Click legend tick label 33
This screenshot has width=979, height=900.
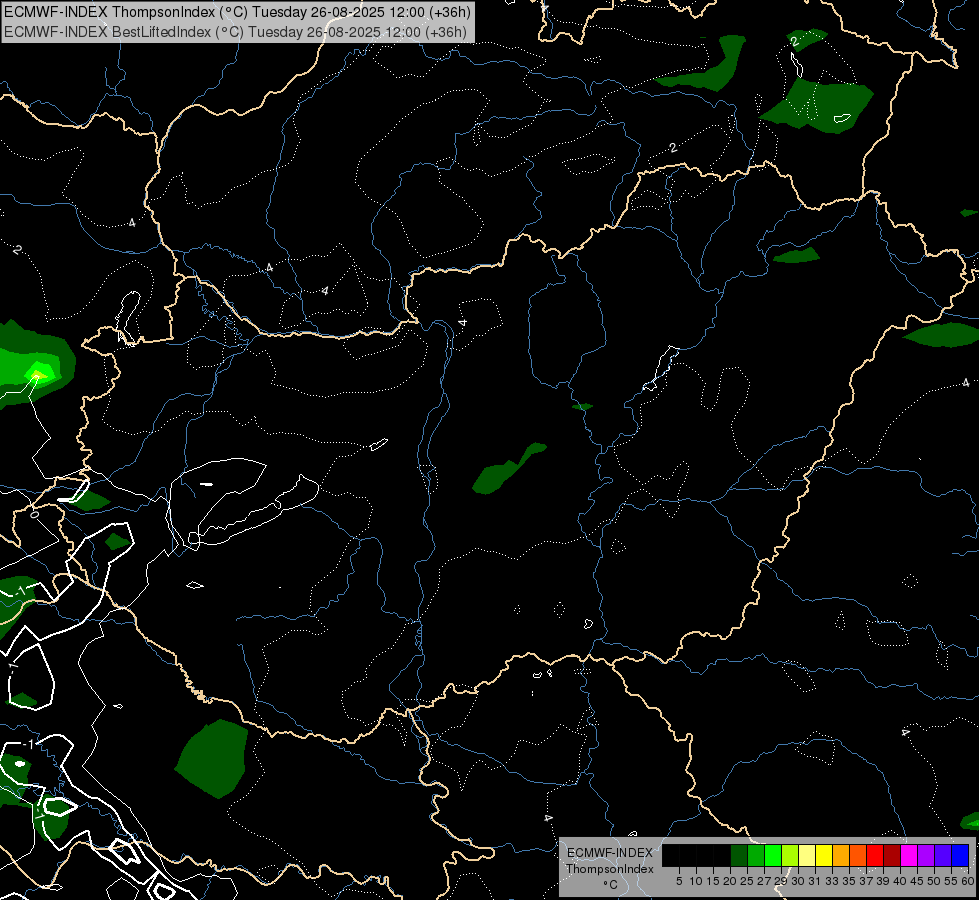pyautogui.click(x=832, y=881)
